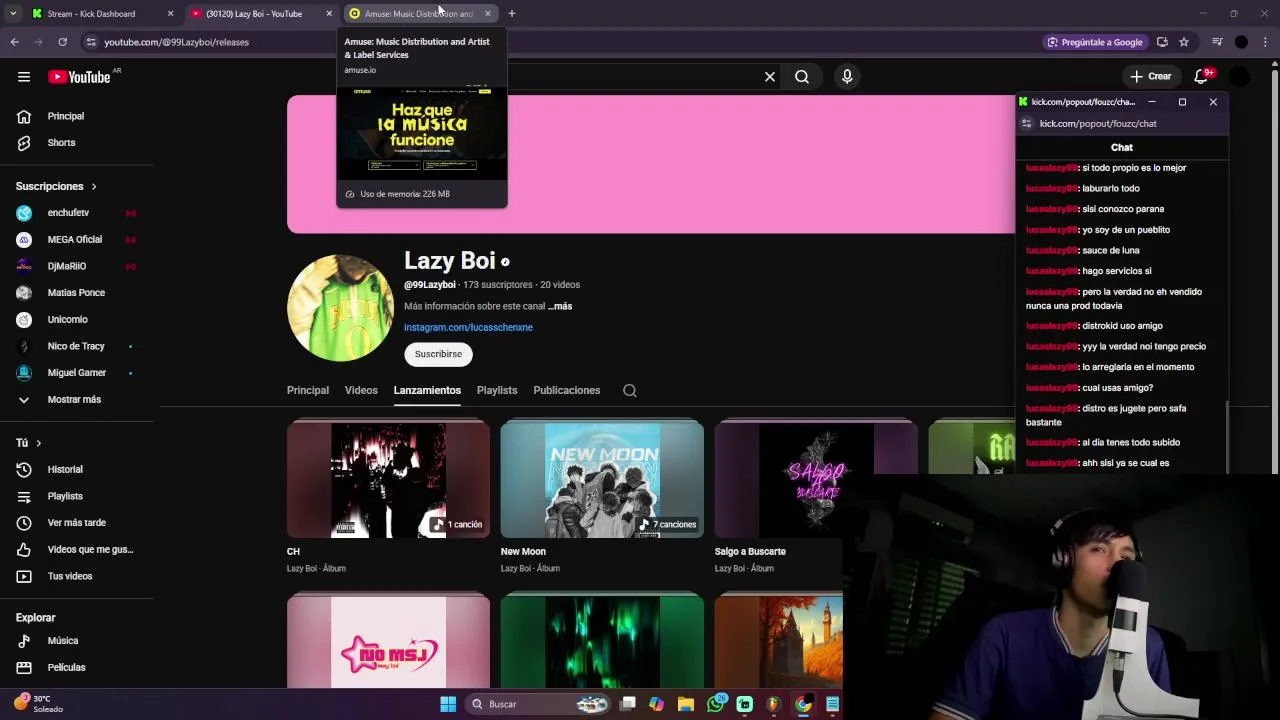Click the address bar URL field
The image size is (1280, 720).
tap(560, 42)
